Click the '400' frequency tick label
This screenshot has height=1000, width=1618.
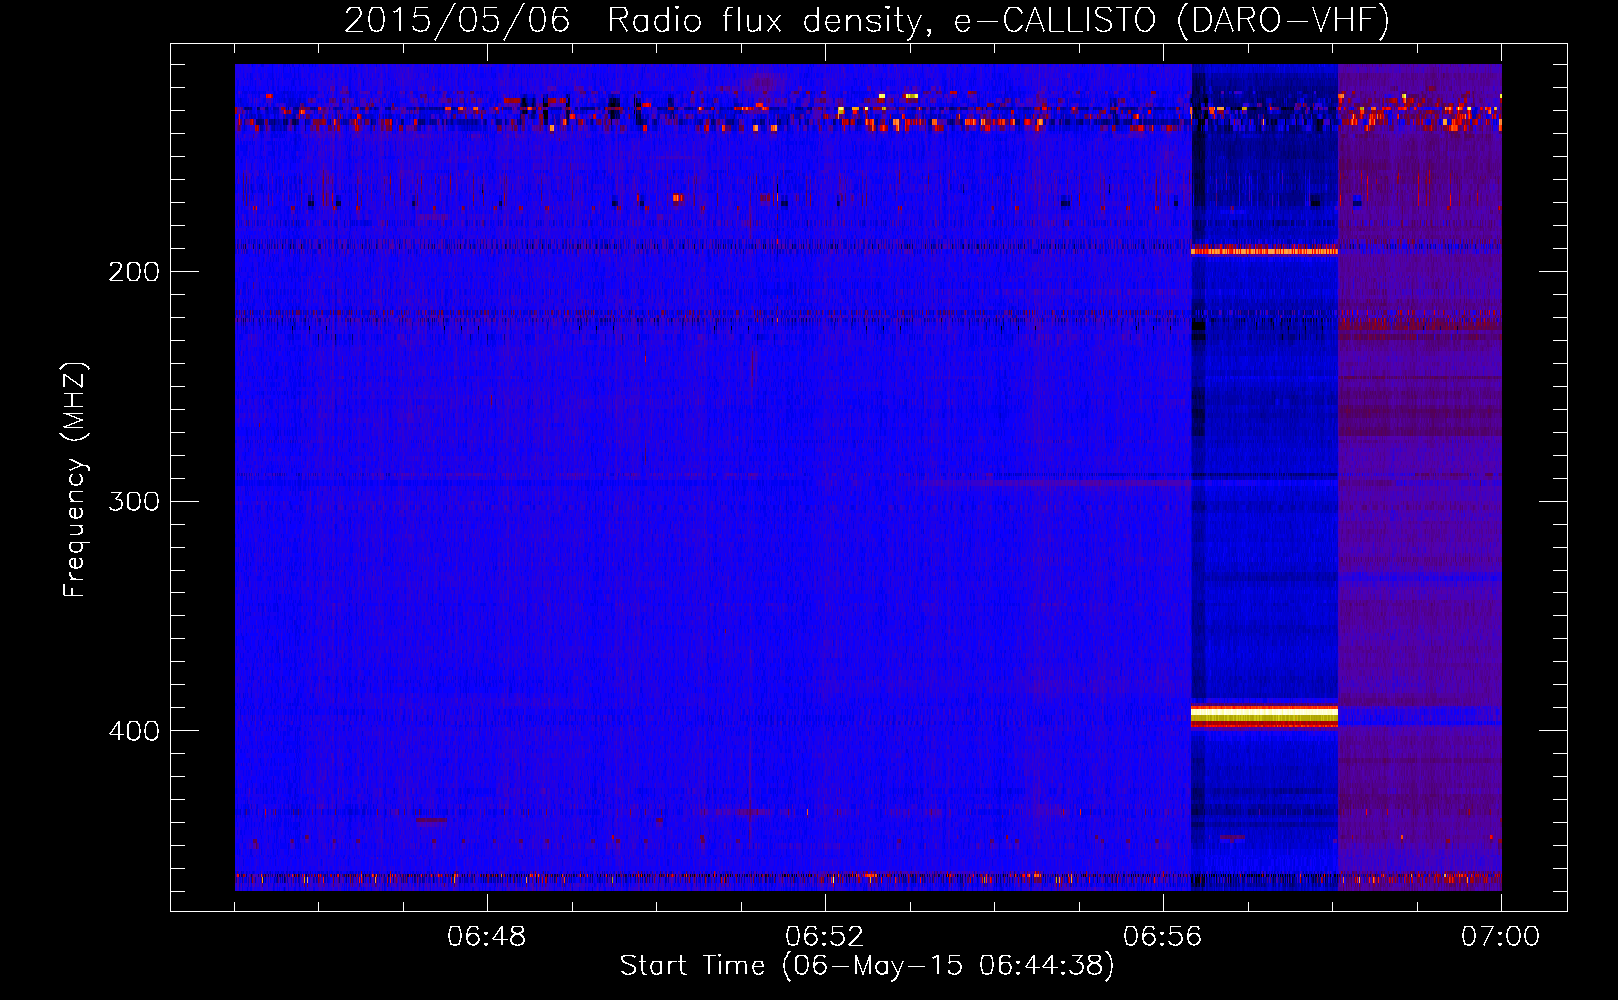coord(134,731)
